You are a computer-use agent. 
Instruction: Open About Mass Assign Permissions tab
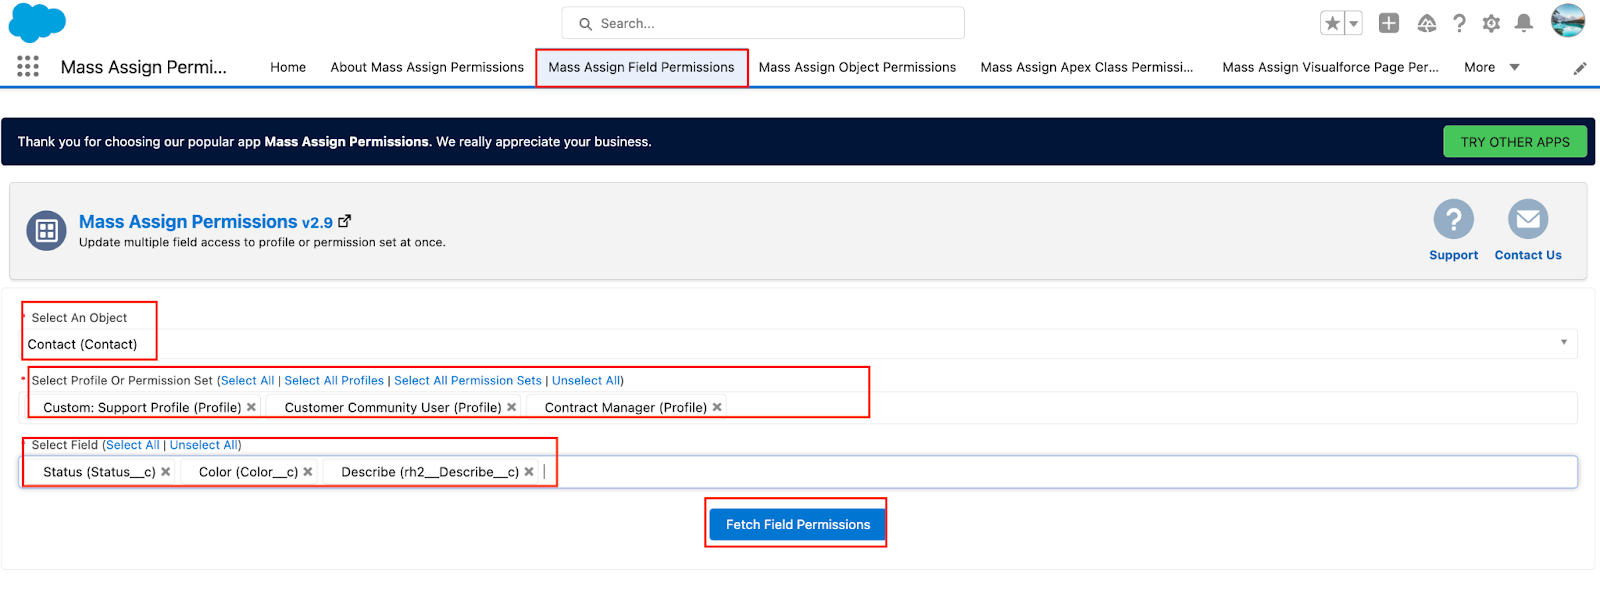427,67
